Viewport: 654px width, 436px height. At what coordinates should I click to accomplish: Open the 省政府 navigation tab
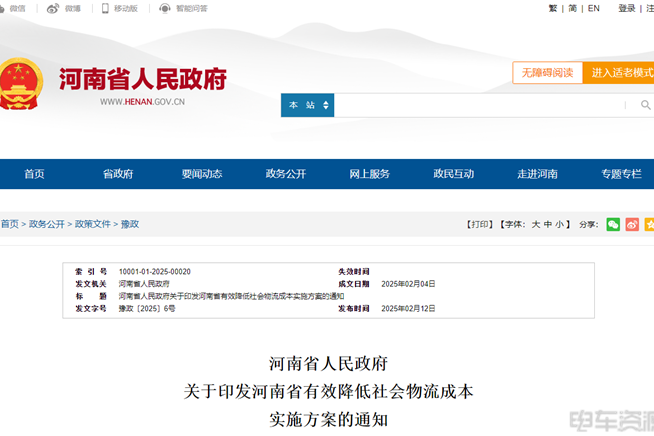(x=118, y=174)
